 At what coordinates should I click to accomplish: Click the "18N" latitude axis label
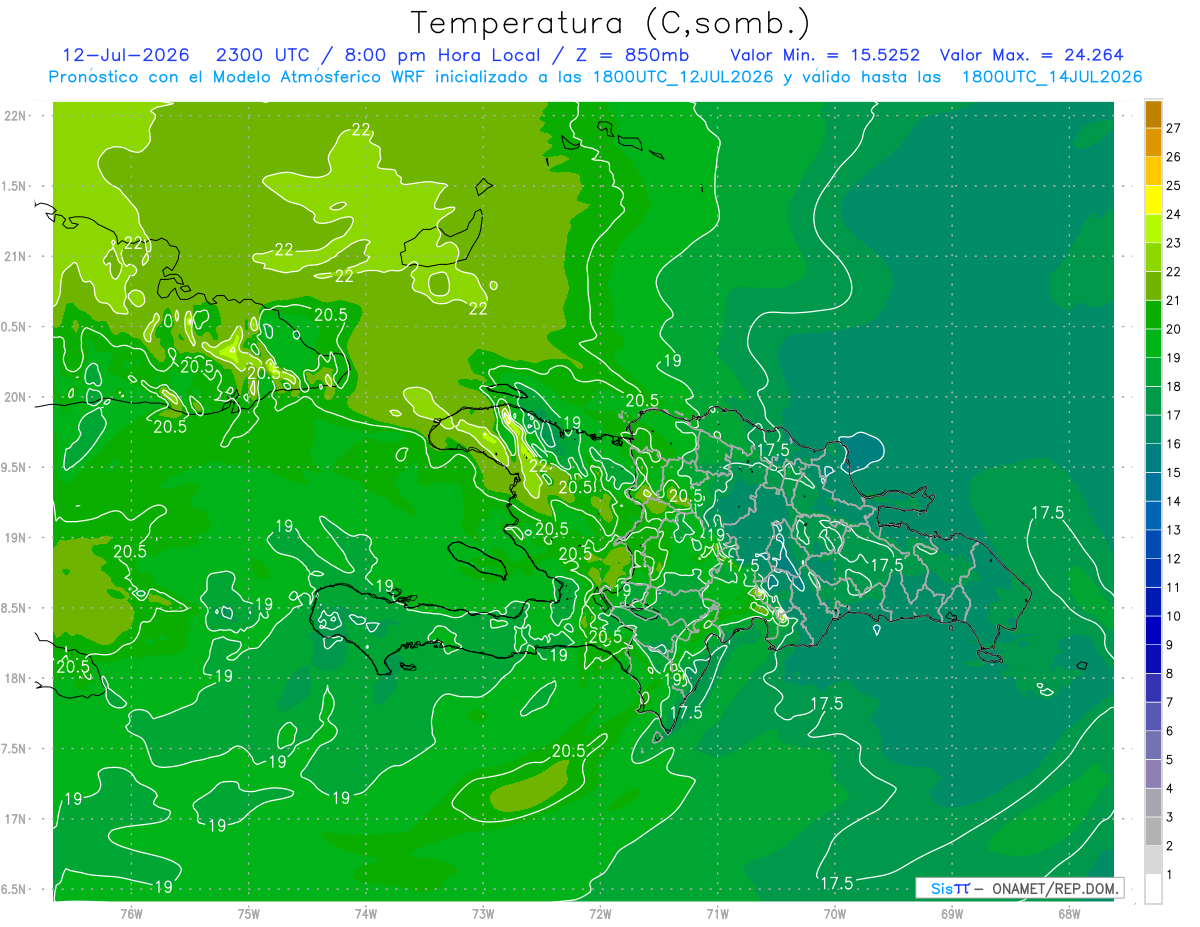(x=16, y=678)
